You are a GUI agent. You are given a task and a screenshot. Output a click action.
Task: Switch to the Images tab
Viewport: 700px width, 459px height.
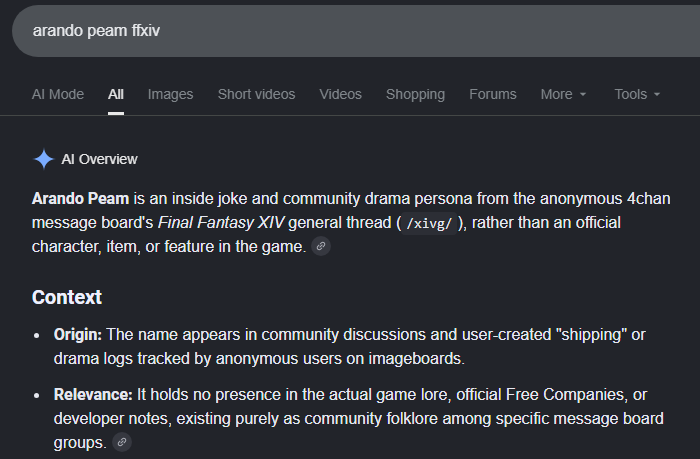(171, 94)
